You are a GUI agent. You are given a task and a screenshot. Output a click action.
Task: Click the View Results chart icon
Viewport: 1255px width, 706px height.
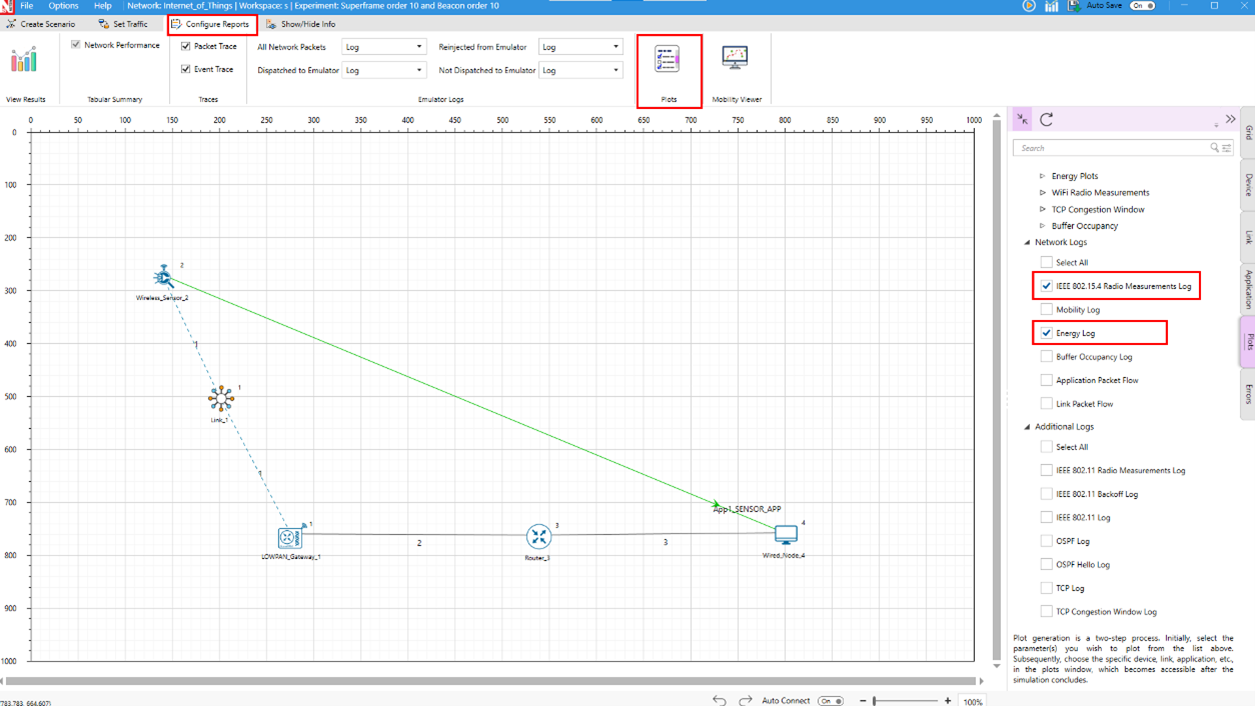click(24, 61)
